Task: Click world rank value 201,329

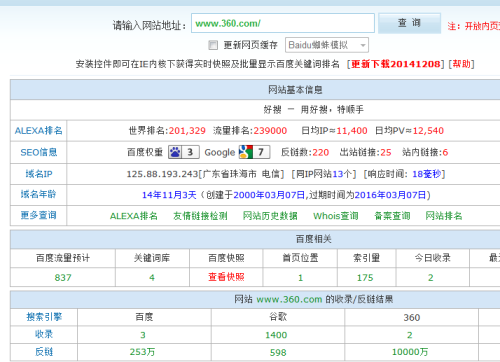Action: point(187,131)
